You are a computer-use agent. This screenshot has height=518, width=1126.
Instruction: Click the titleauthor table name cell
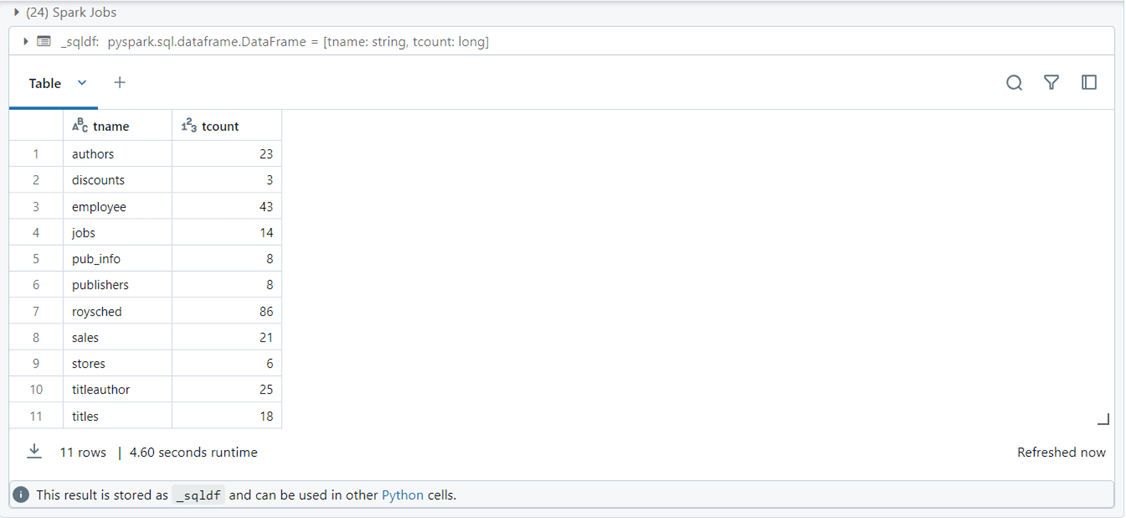(101, 390)
